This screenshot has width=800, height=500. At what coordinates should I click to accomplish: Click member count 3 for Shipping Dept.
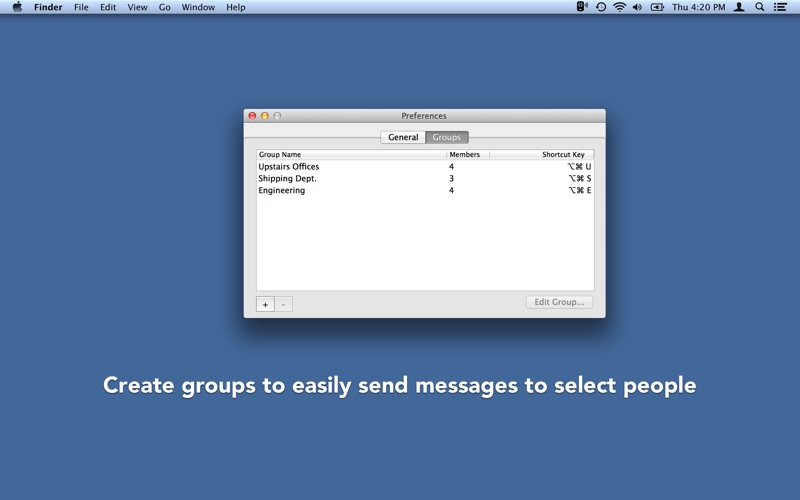tap(451, 179)
